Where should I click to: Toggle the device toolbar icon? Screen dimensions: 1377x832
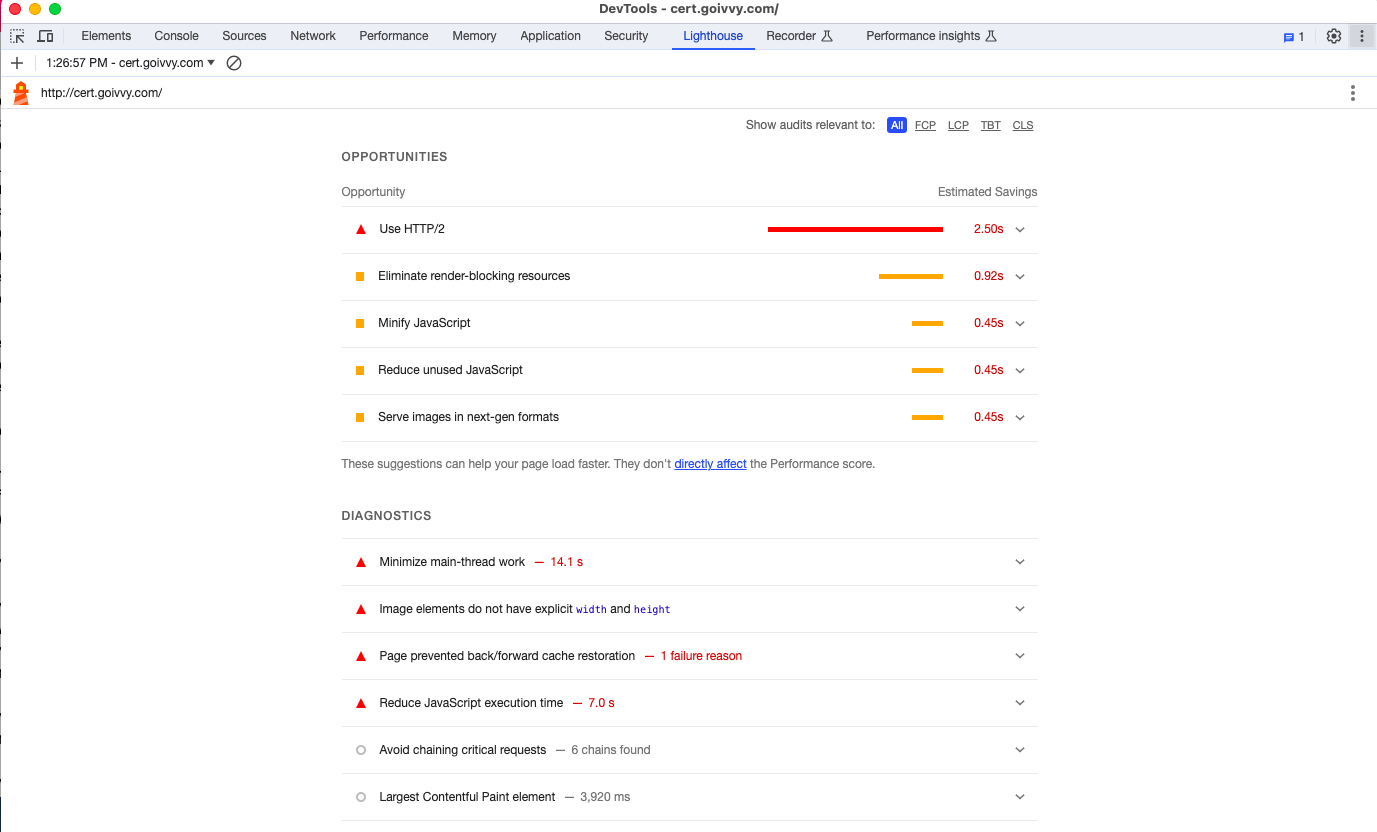pyautogui.click(x=45, y=36)
